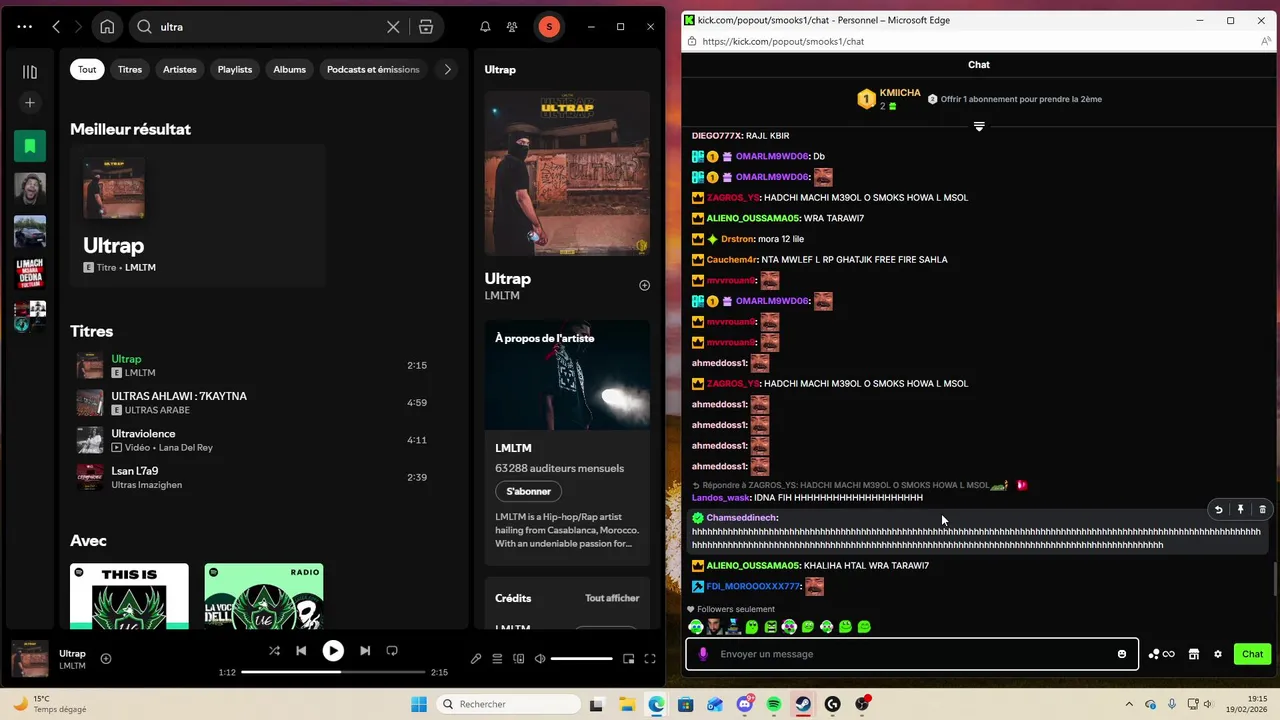
Task: Add Ultrap to library from the side panel
Action: pyautogui.click(x=644, y=285)
